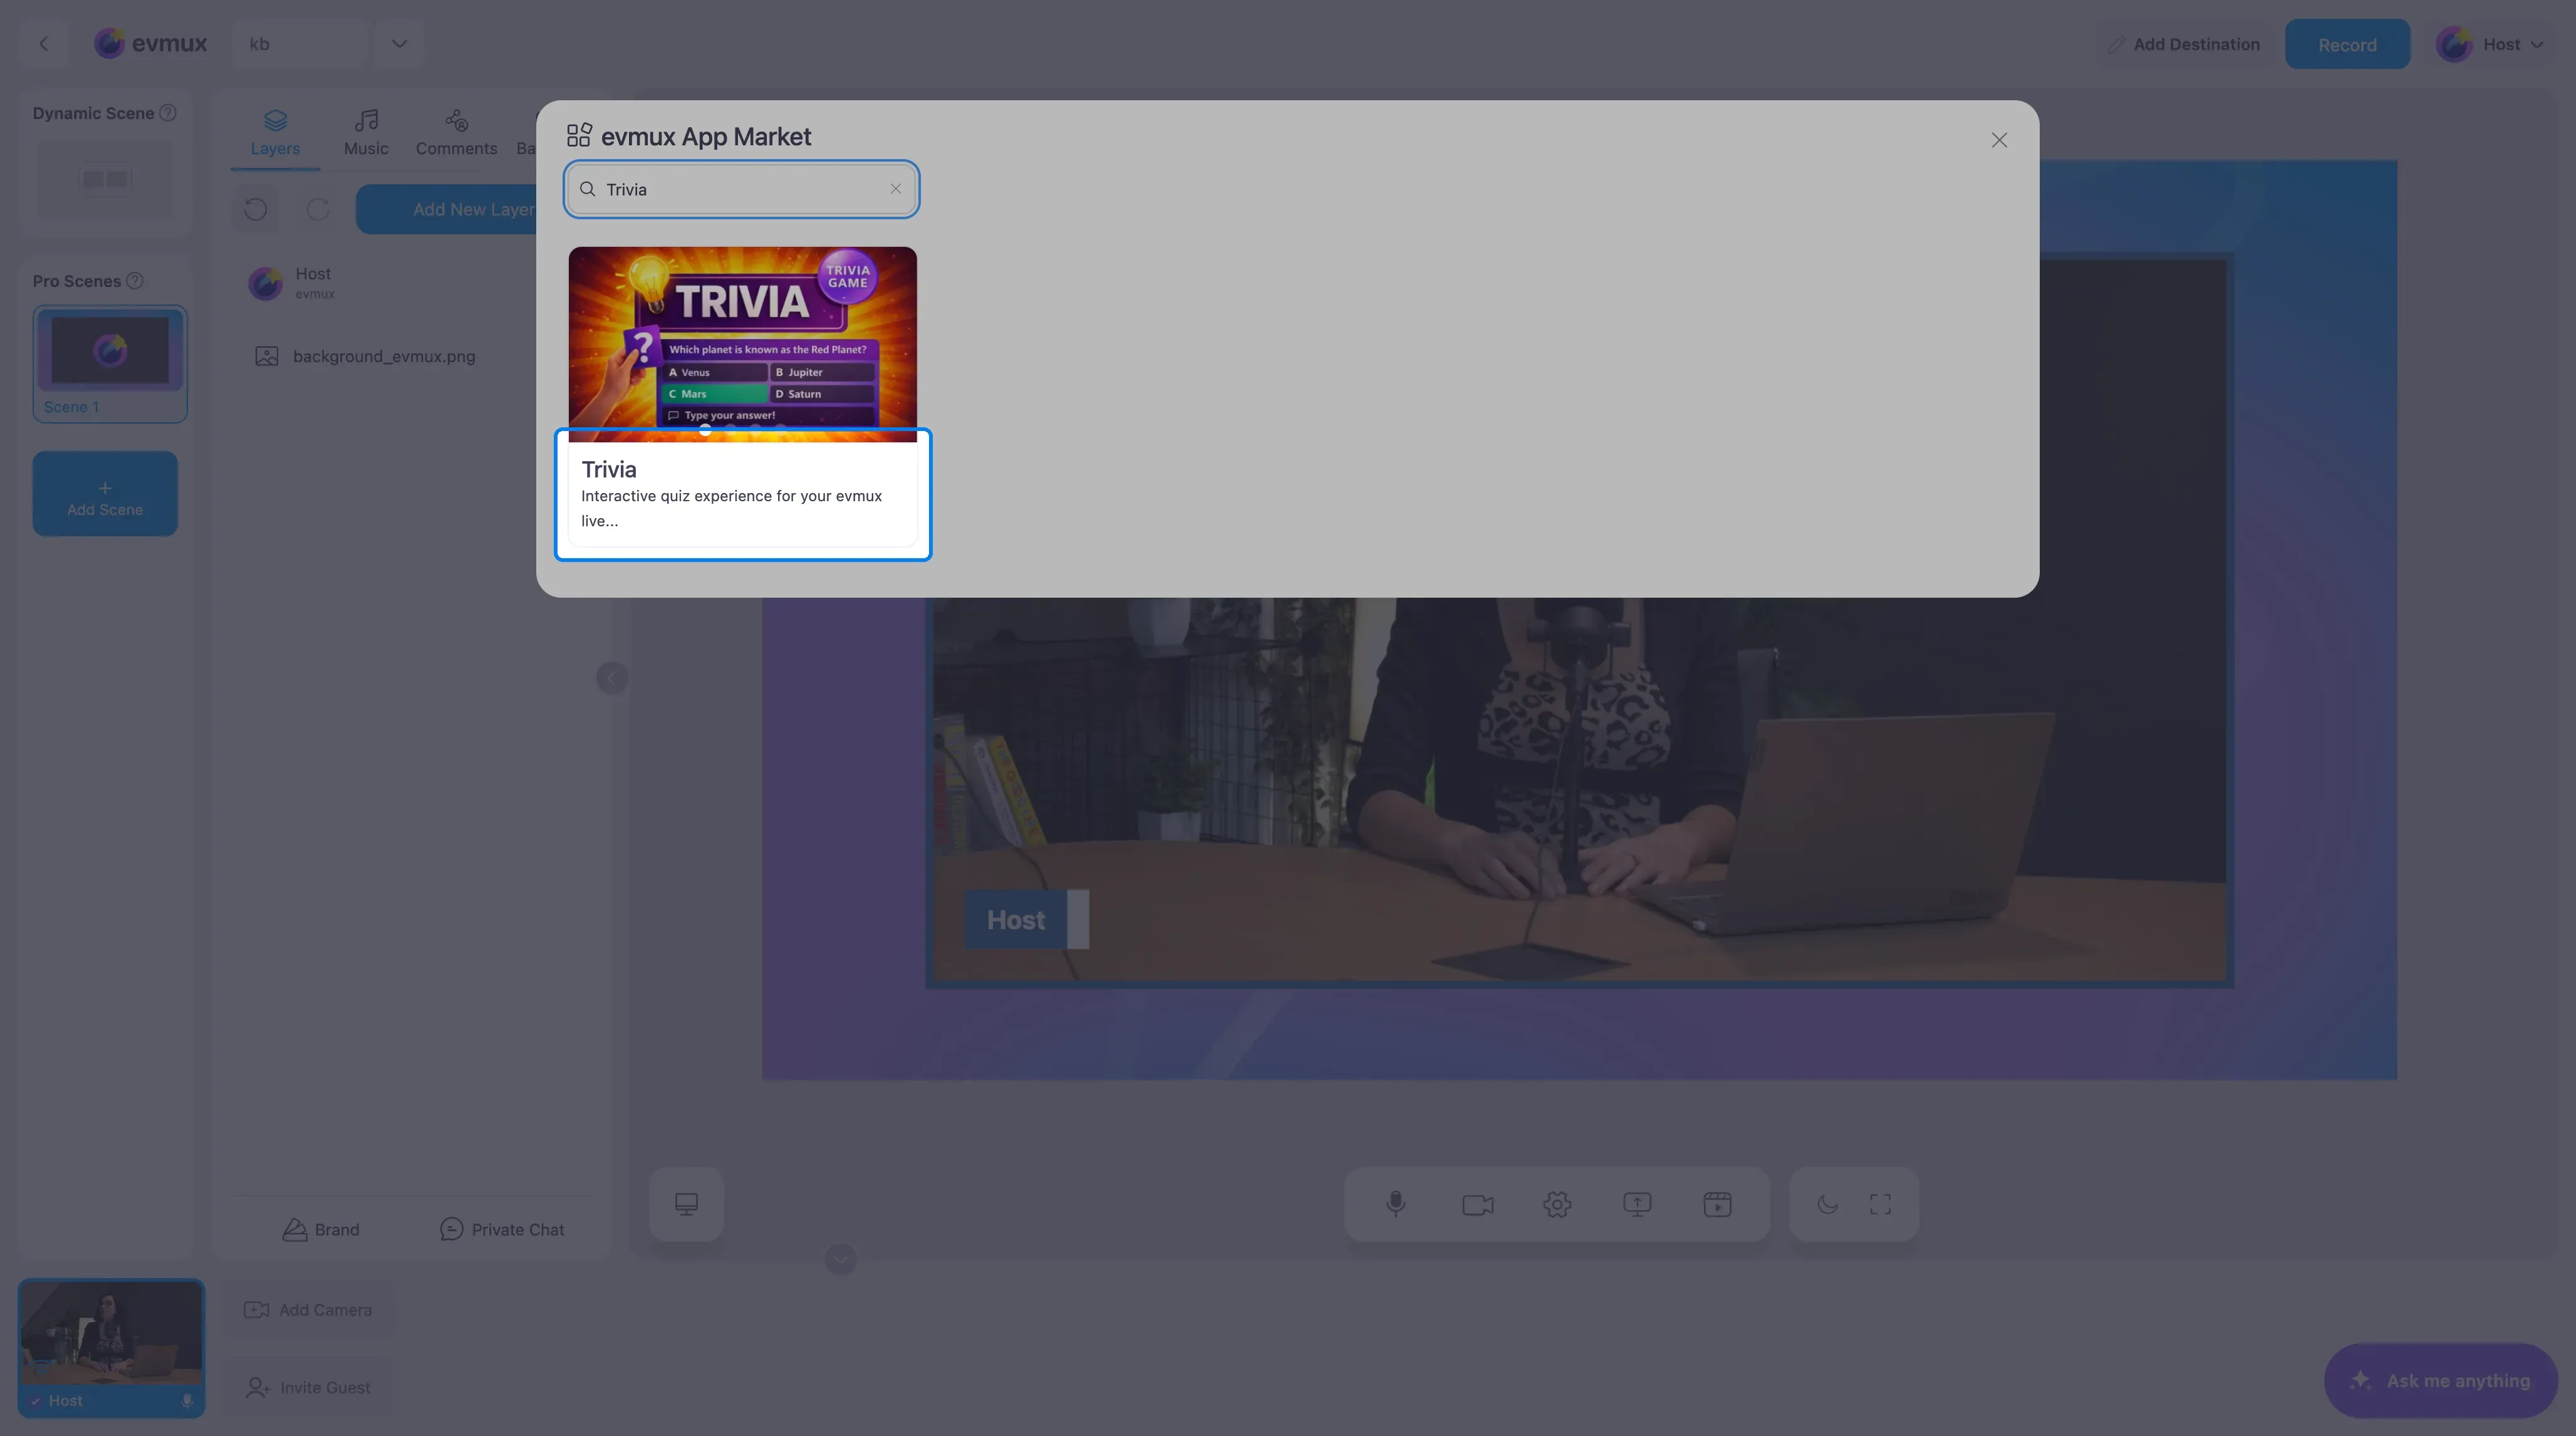Toggle the camera icon in toolbar
Image resolution: width=2576 pixels, height=1436 pixels.
(x=1477, y=1204)
